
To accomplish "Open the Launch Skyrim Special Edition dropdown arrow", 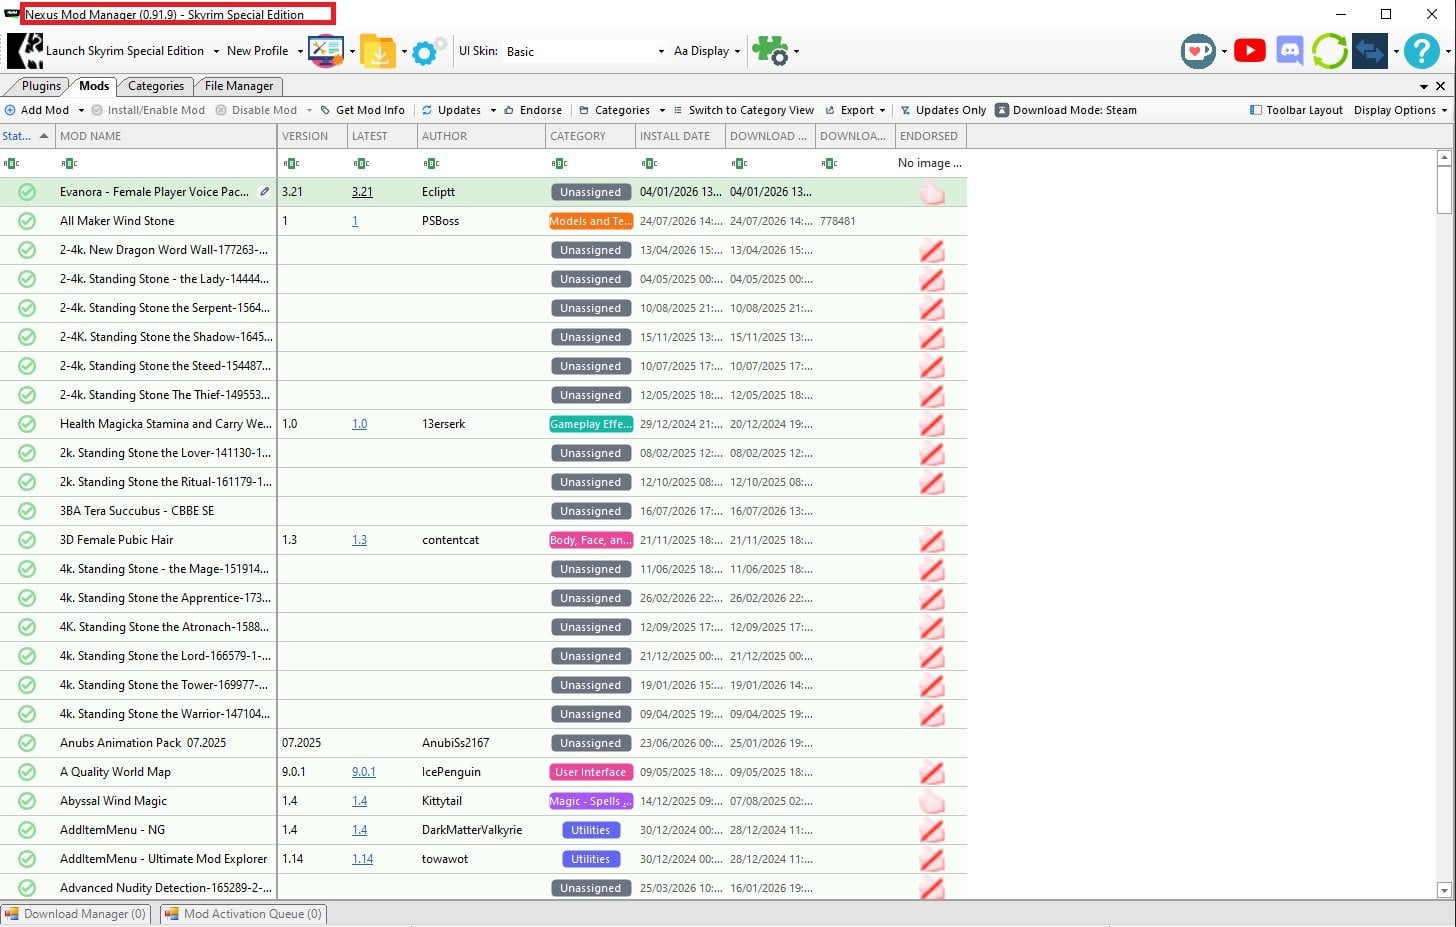I will (216, 51).
